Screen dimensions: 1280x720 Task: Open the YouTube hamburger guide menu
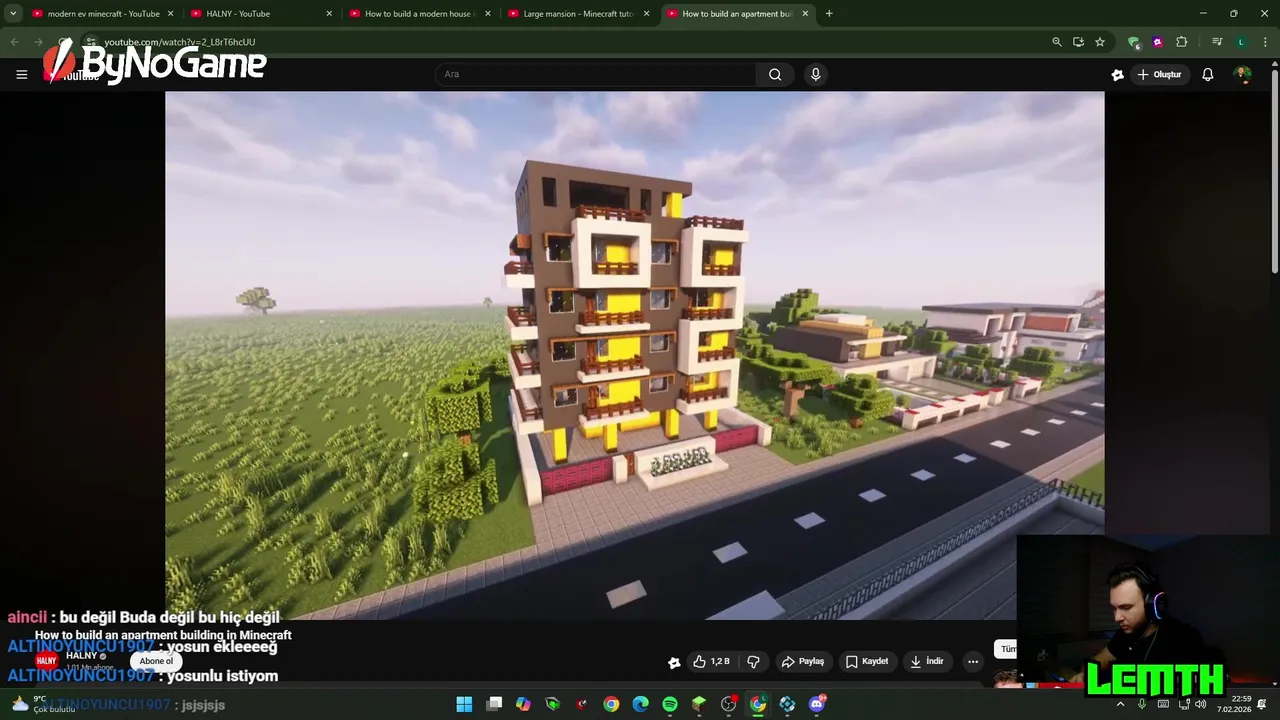[21, 74]
